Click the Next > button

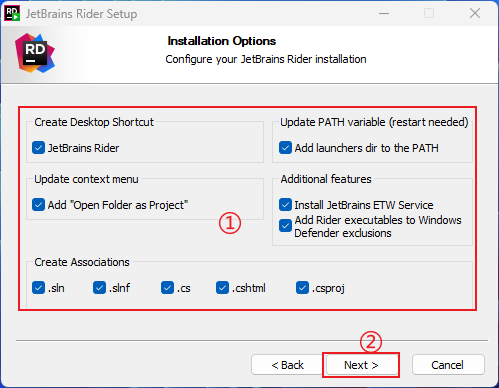(x=361, y=365)
